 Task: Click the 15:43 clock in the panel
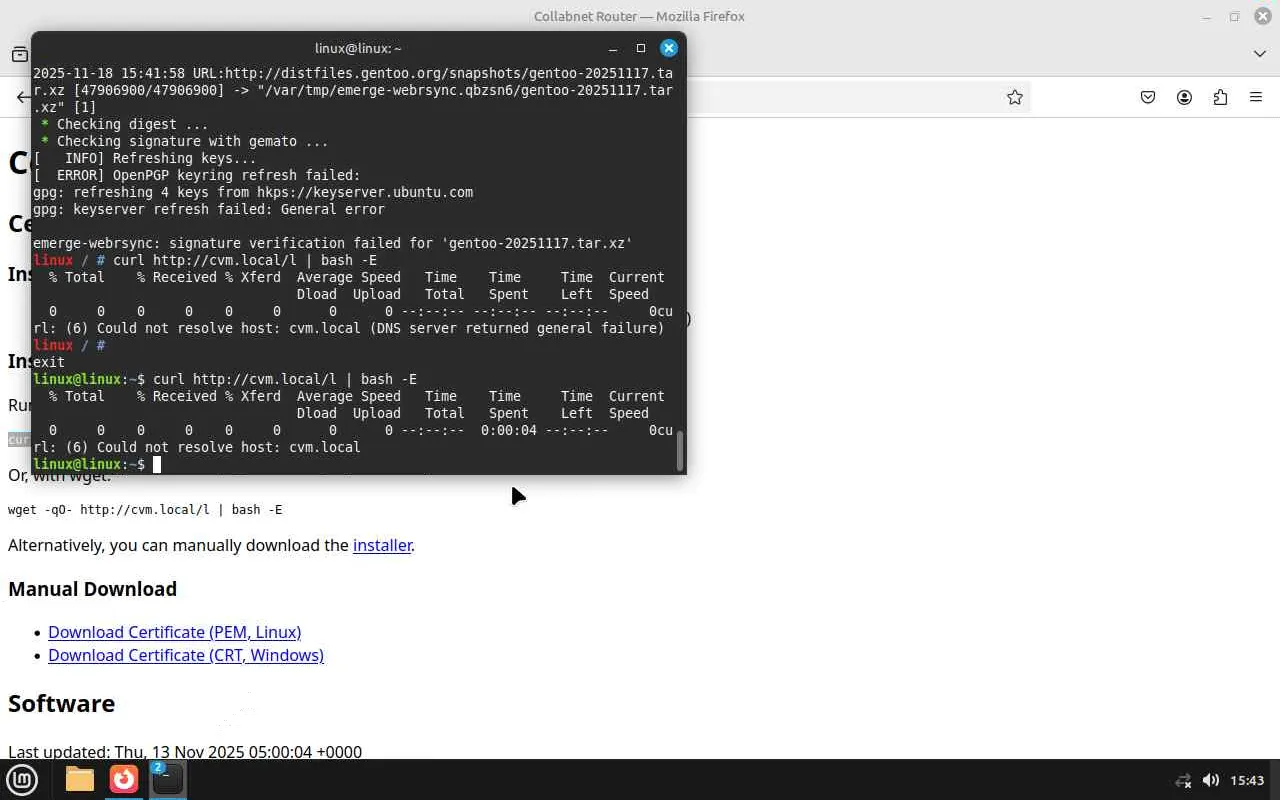[x=1247, y=780]
